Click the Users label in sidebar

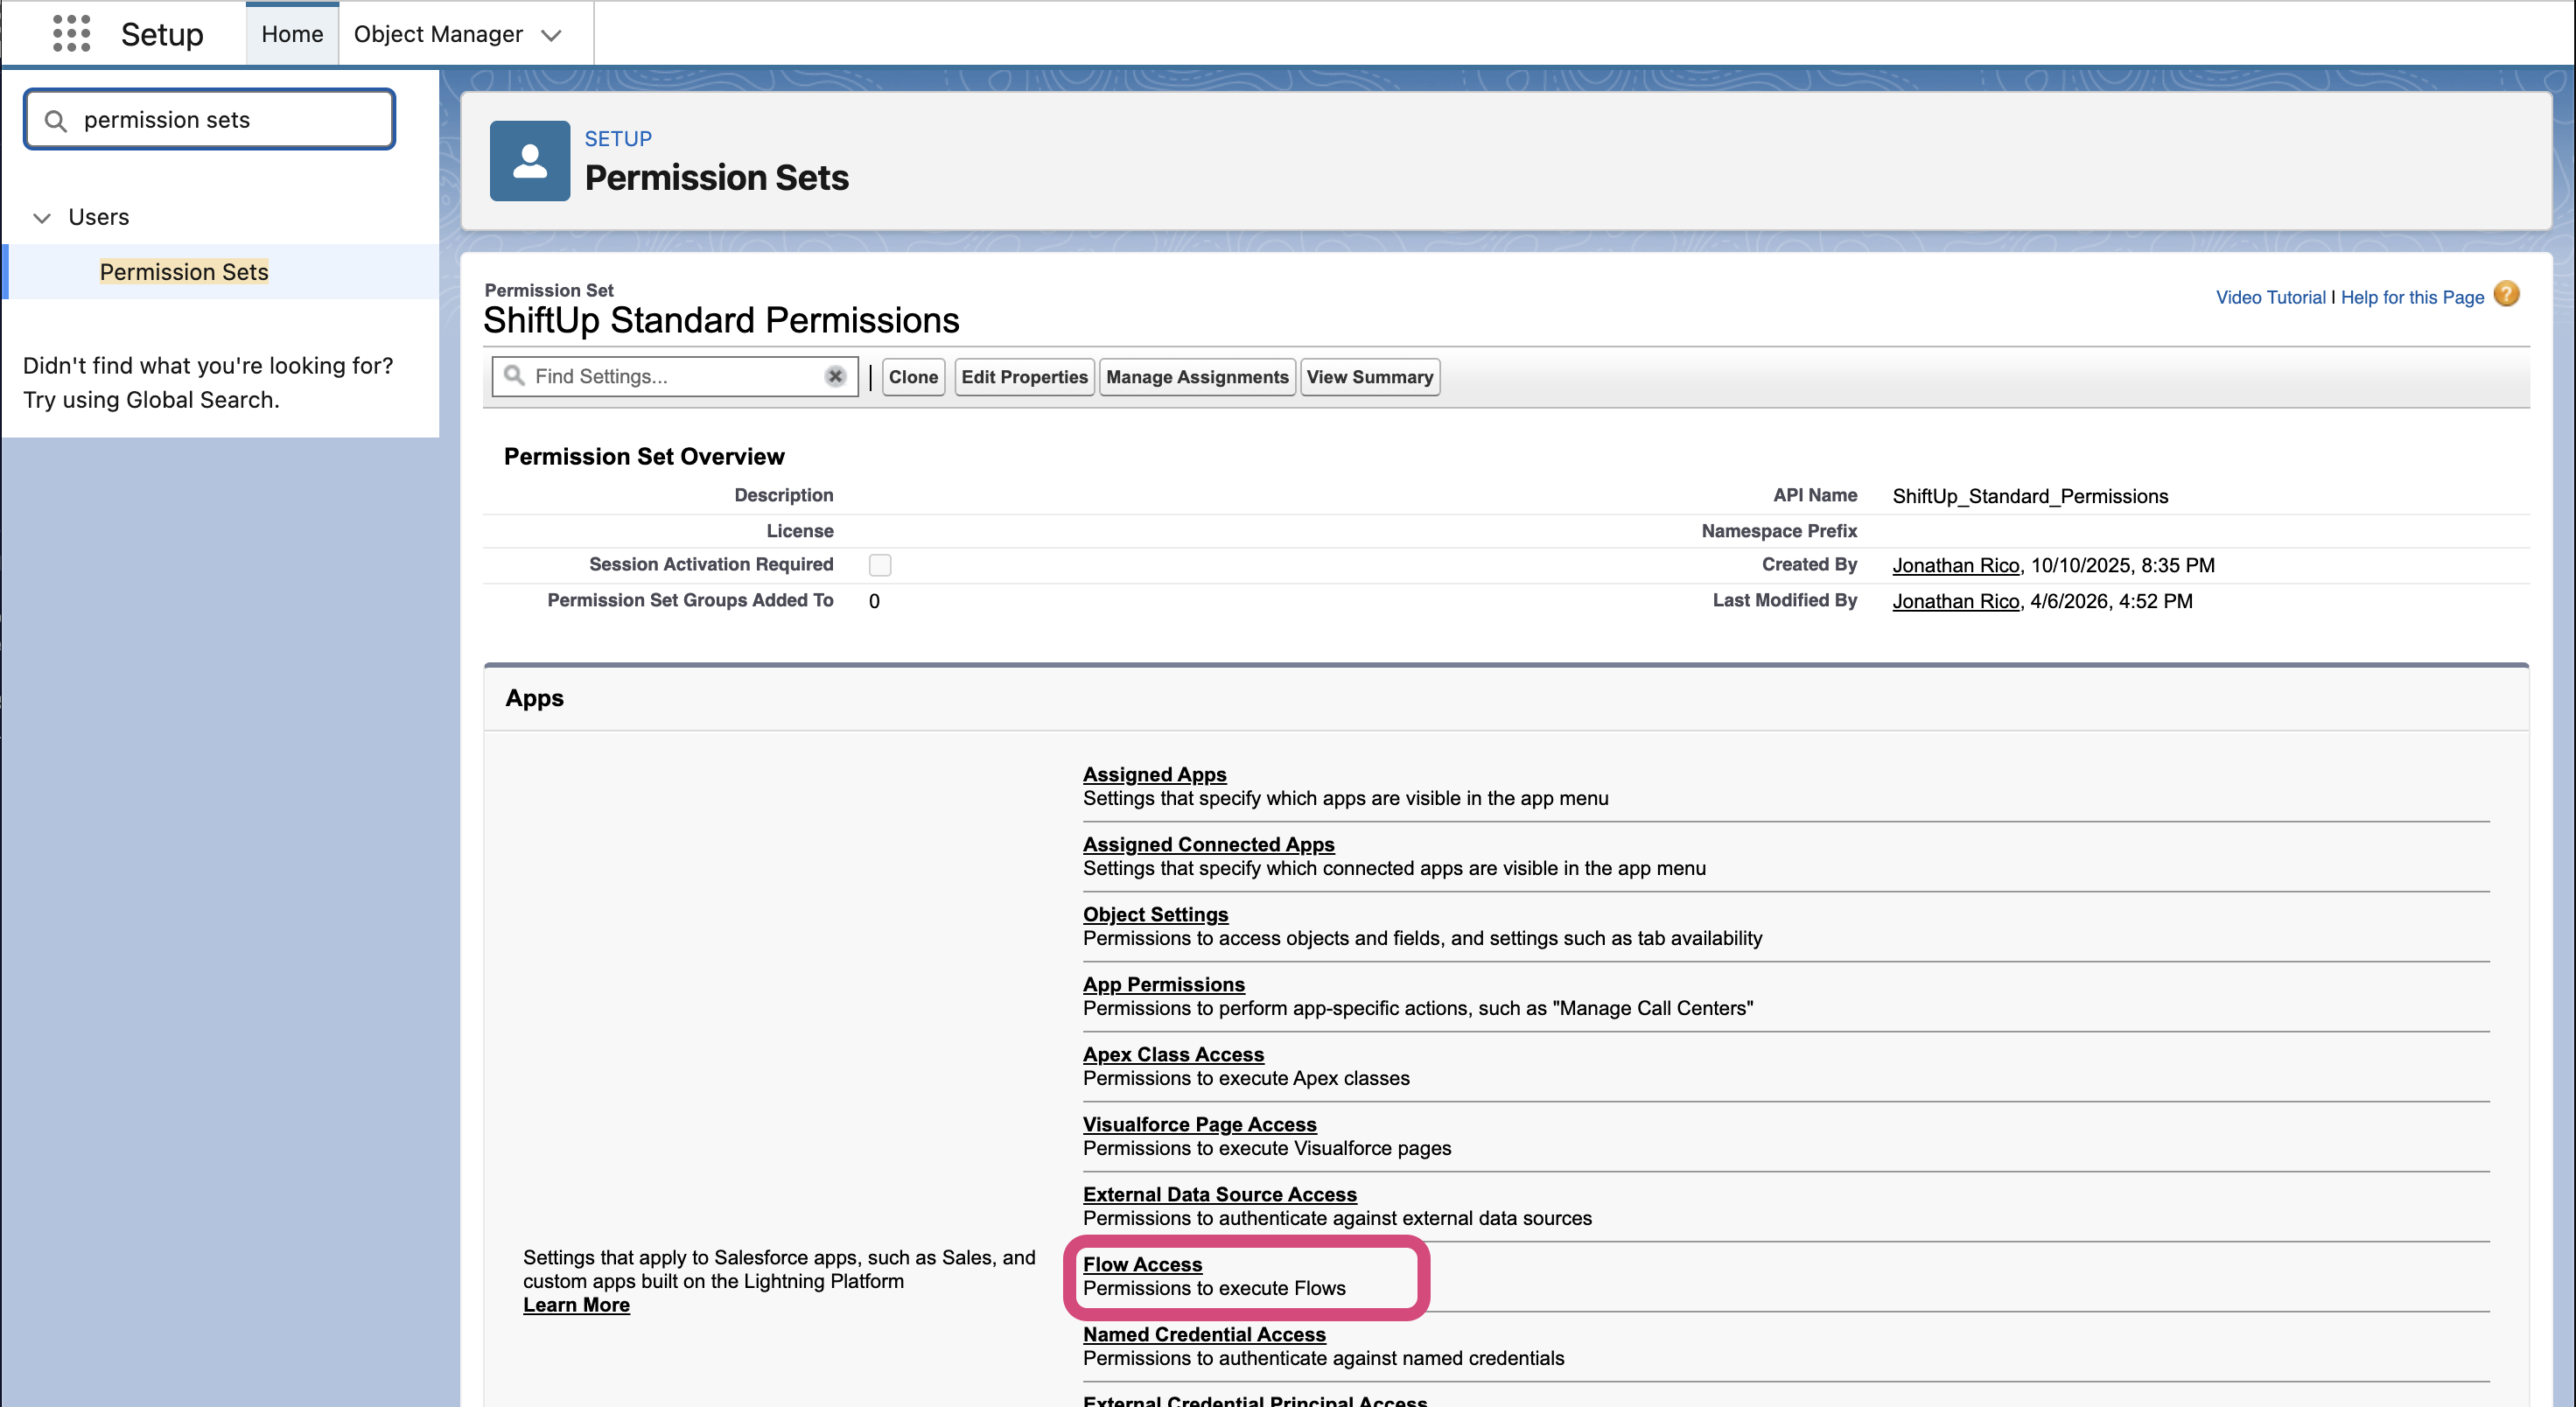click(x=98, y=217)
